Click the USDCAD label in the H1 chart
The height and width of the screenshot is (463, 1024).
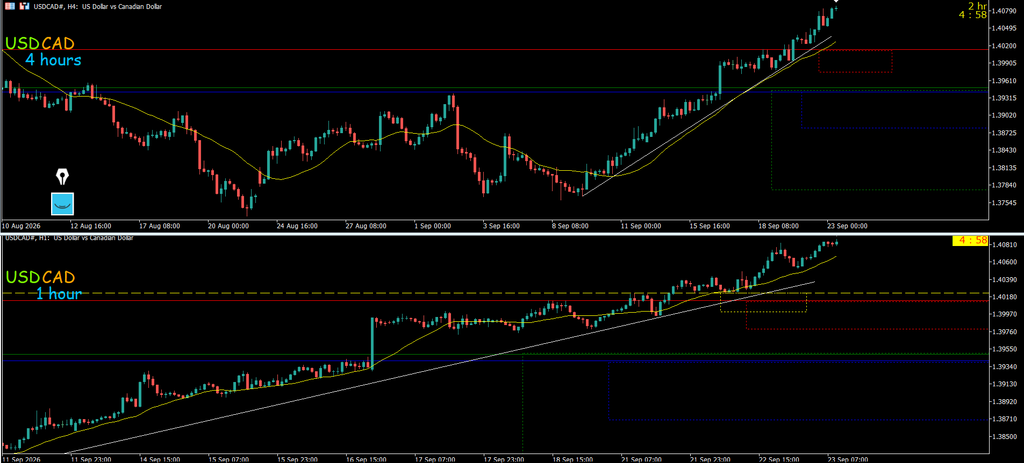(x=40, y=278)
